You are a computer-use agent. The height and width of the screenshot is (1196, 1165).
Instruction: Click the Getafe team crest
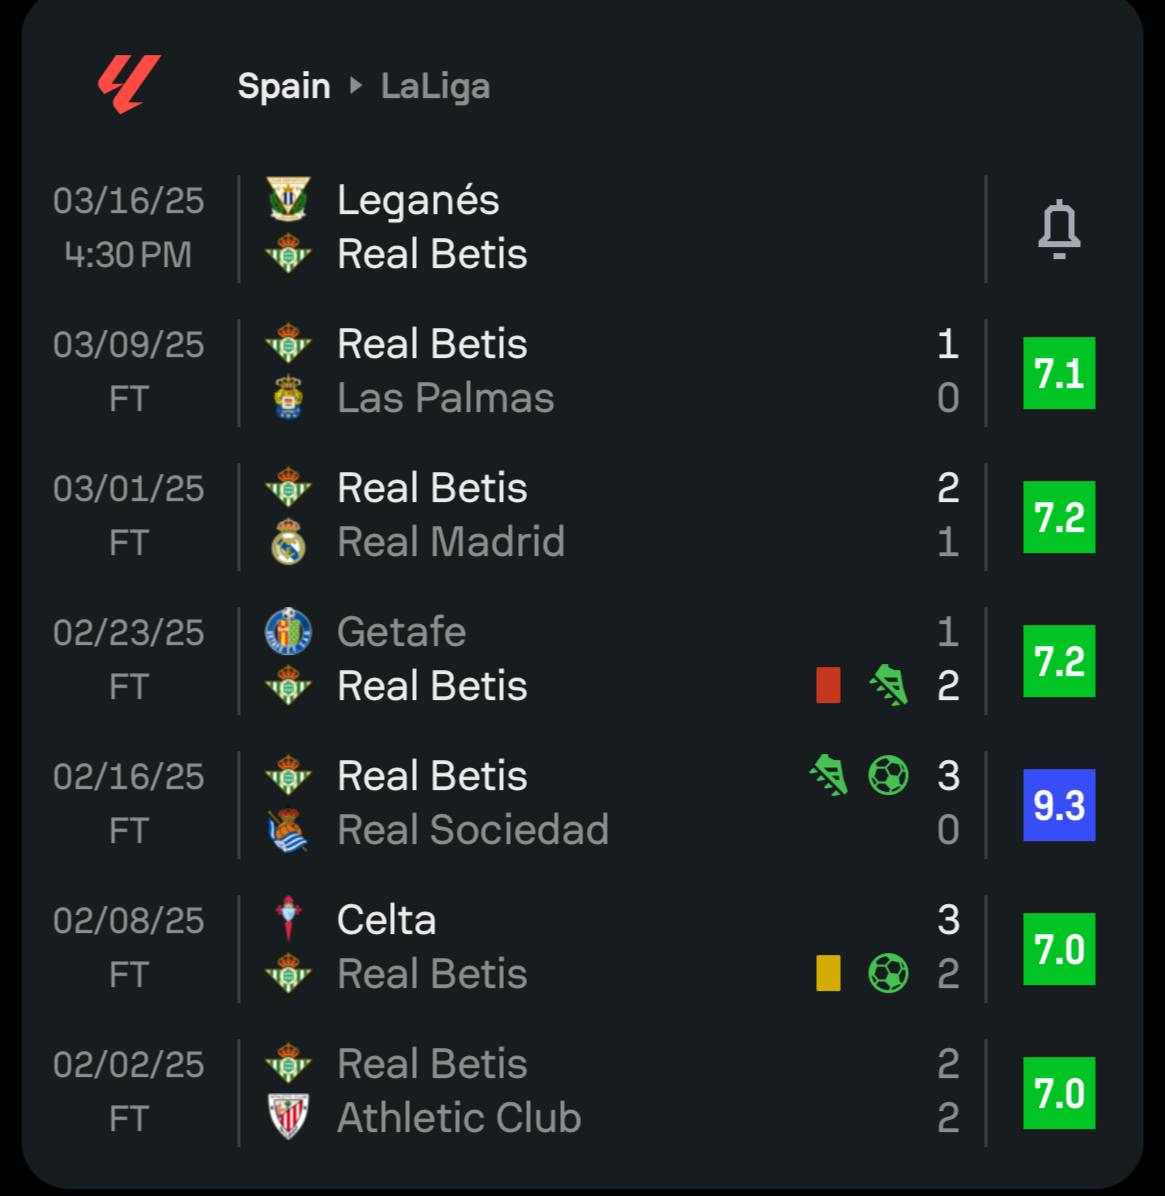point(288,632)
